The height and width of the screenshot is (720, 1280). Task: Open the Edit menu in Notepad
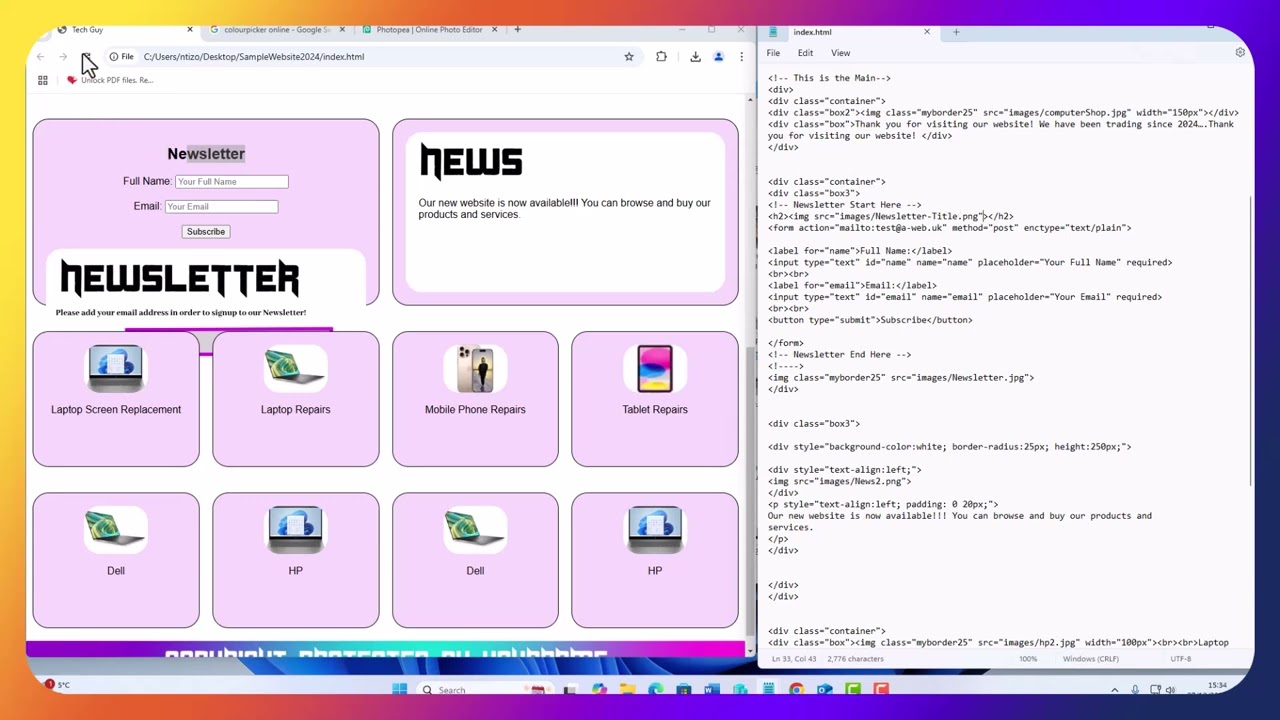tap(805, 53)
